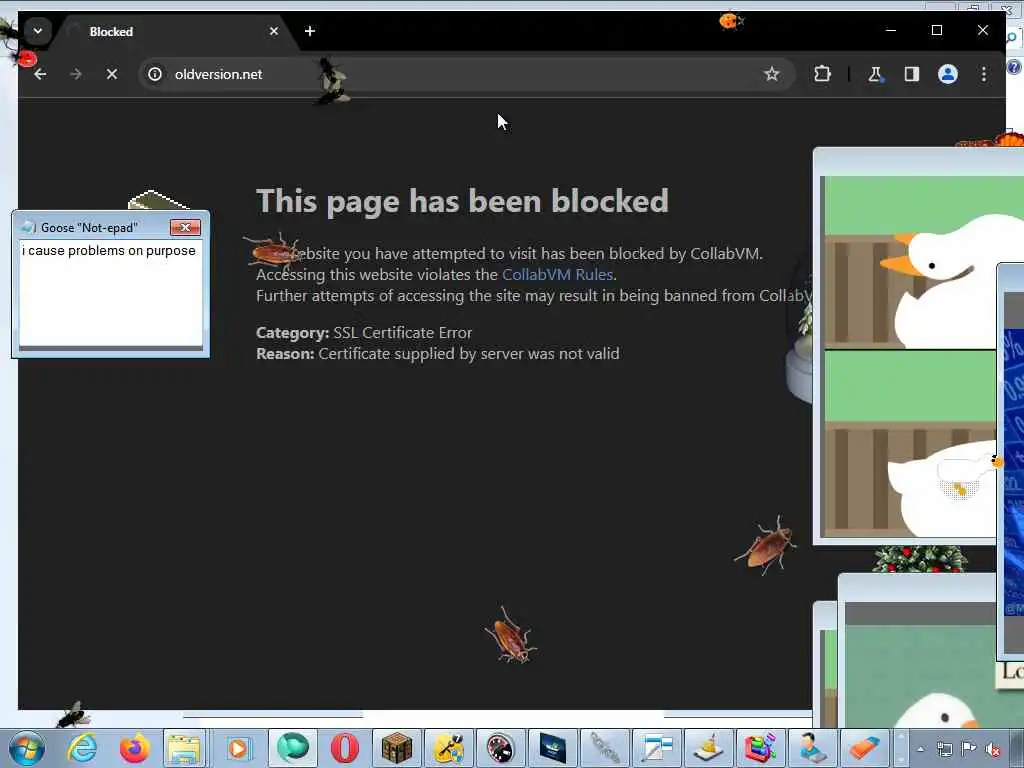Image resolution: width=1024 pixels, height=768 pixels.
Task: Bookmark this page with the star icon
Action: [771, 74]
